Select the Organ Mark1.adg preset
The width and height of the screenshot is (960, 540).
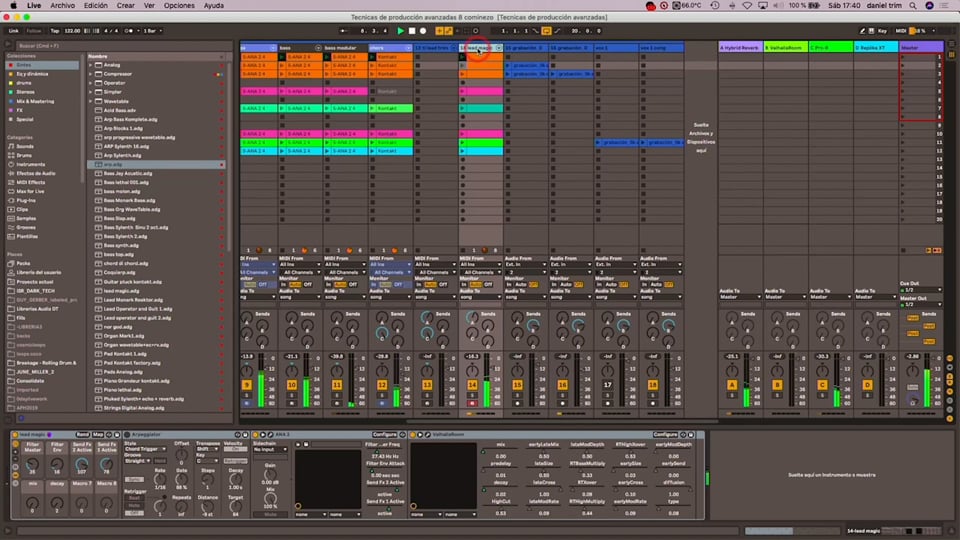124,336
